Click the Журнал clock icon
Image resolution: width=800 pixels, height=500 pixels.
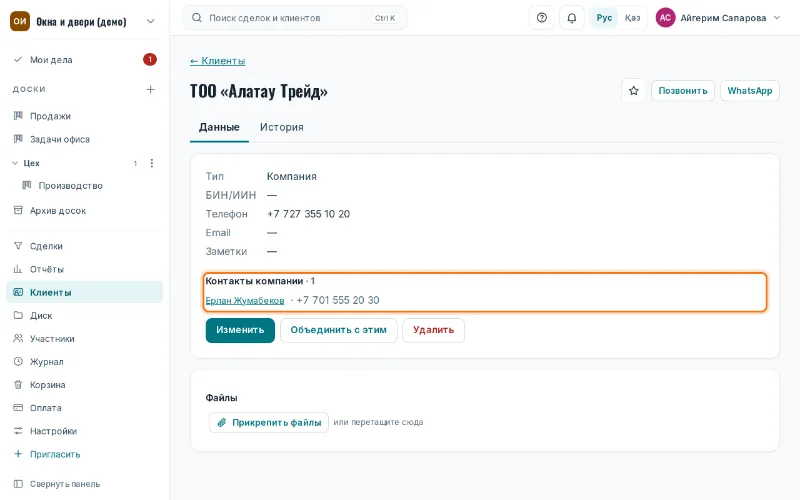pos(18,361)
